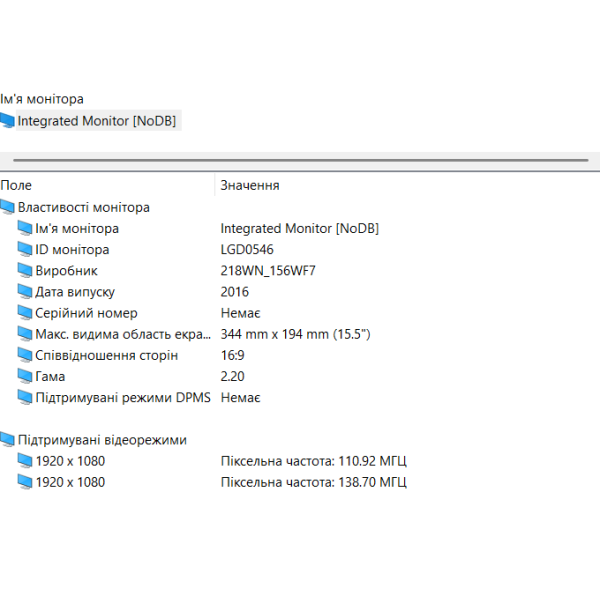This screenshot has width=600, height=600.
Task: Click icon of 1920 x 1080 138.70 МГЦ row
Action: click(x=25, y=482)
